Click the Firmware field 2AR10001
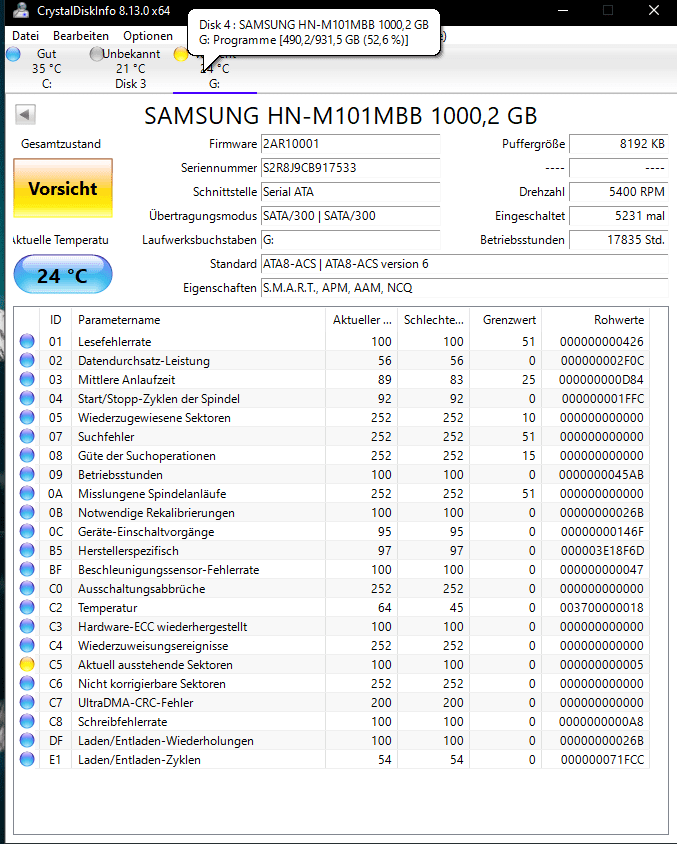This screenshot has height=844, width=677. click(350, 144)
